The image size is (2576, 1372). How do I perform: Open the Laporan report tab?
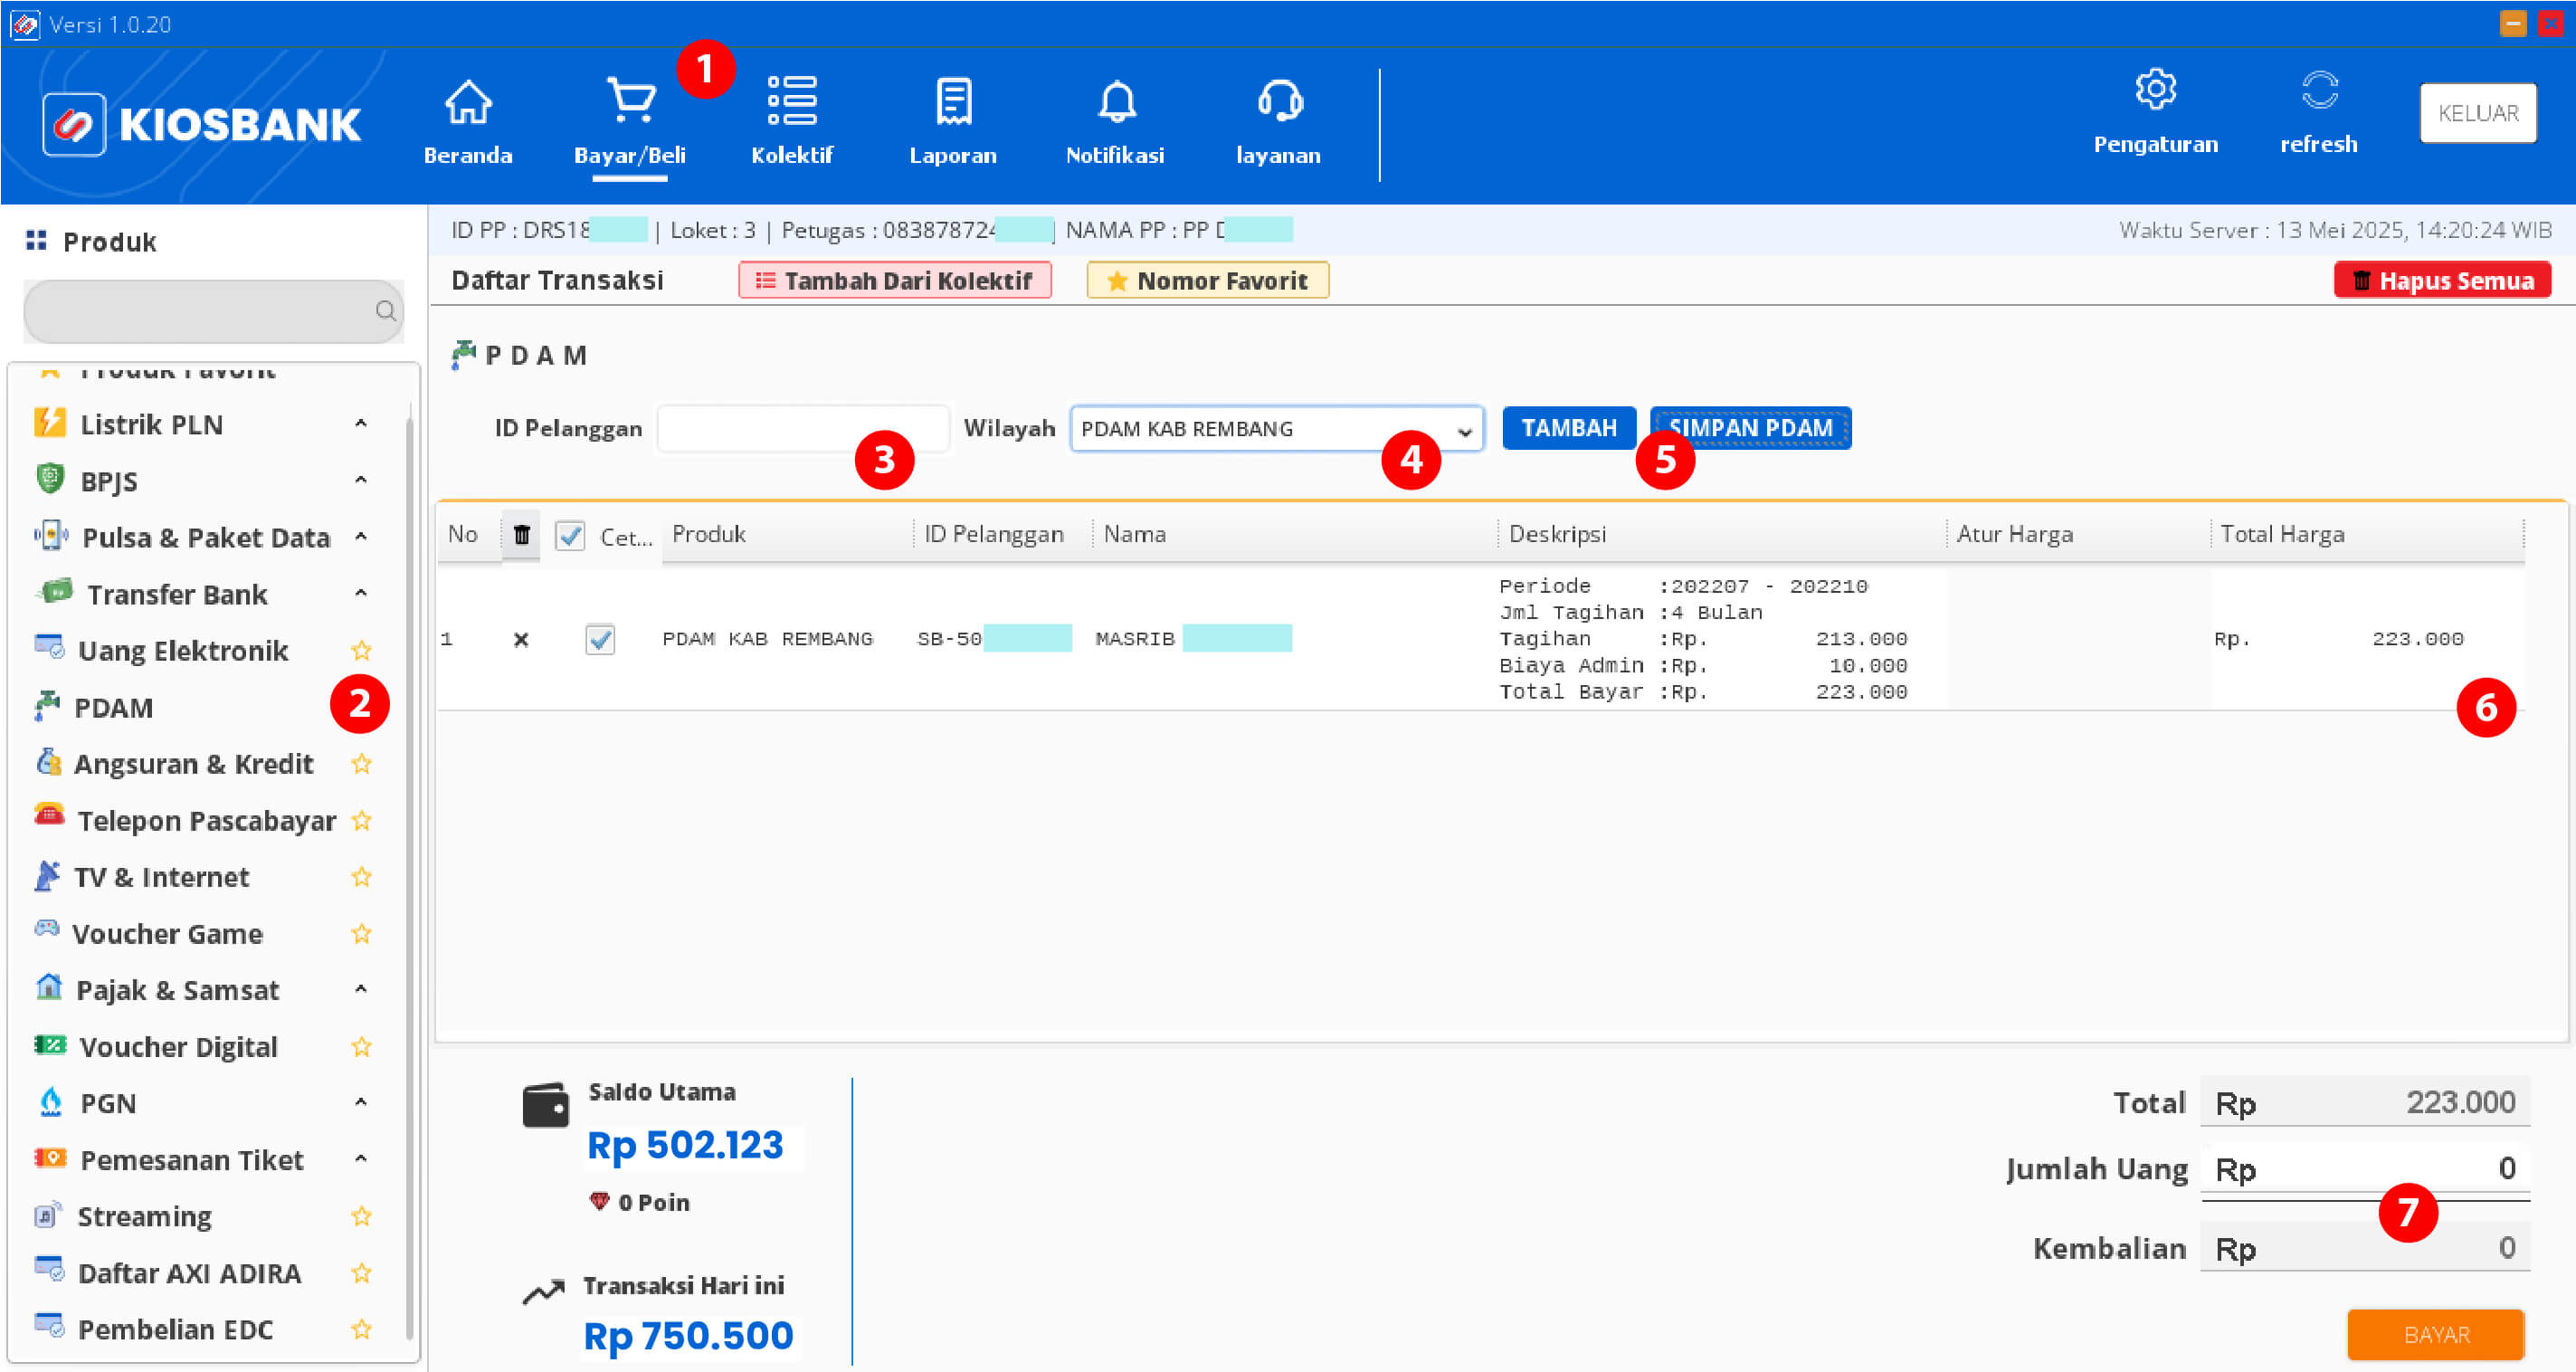pyautogui.click(x=953, y=120)
